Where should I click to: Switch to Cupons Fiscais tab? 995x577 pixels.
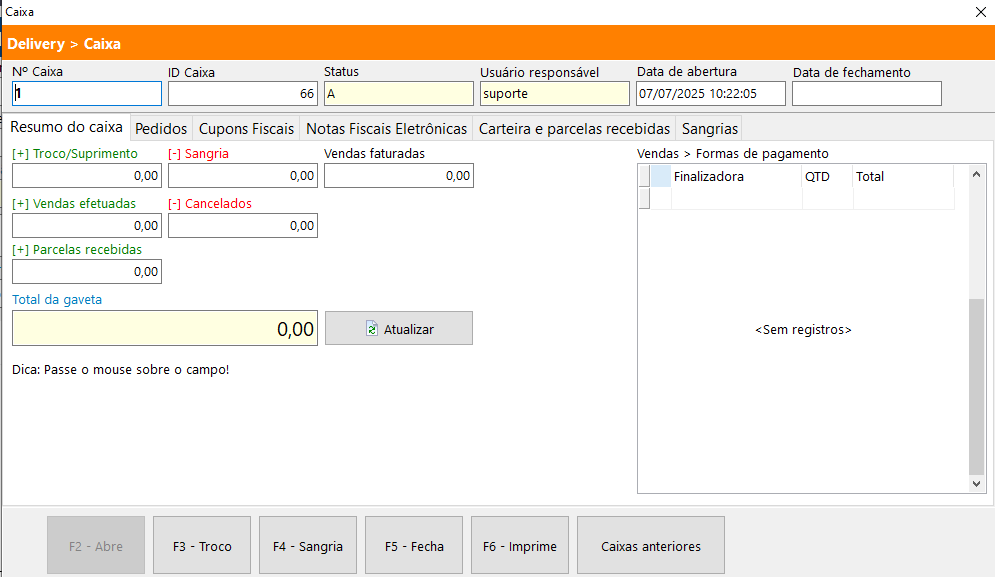click(x=246, y=129)
